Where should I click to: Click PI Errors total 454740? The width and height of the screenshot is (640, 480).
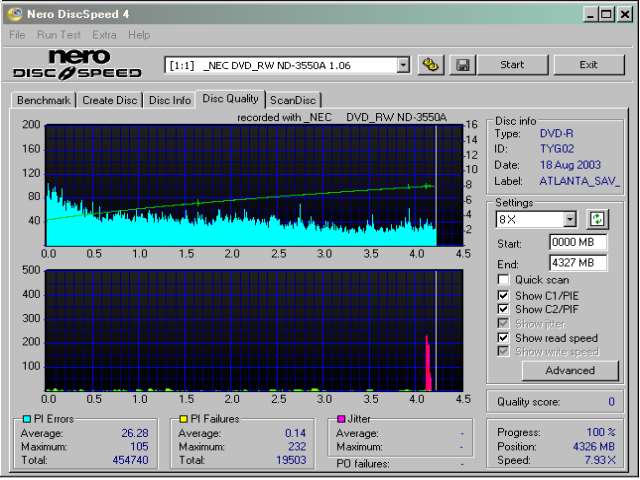[x=130, y=460]
